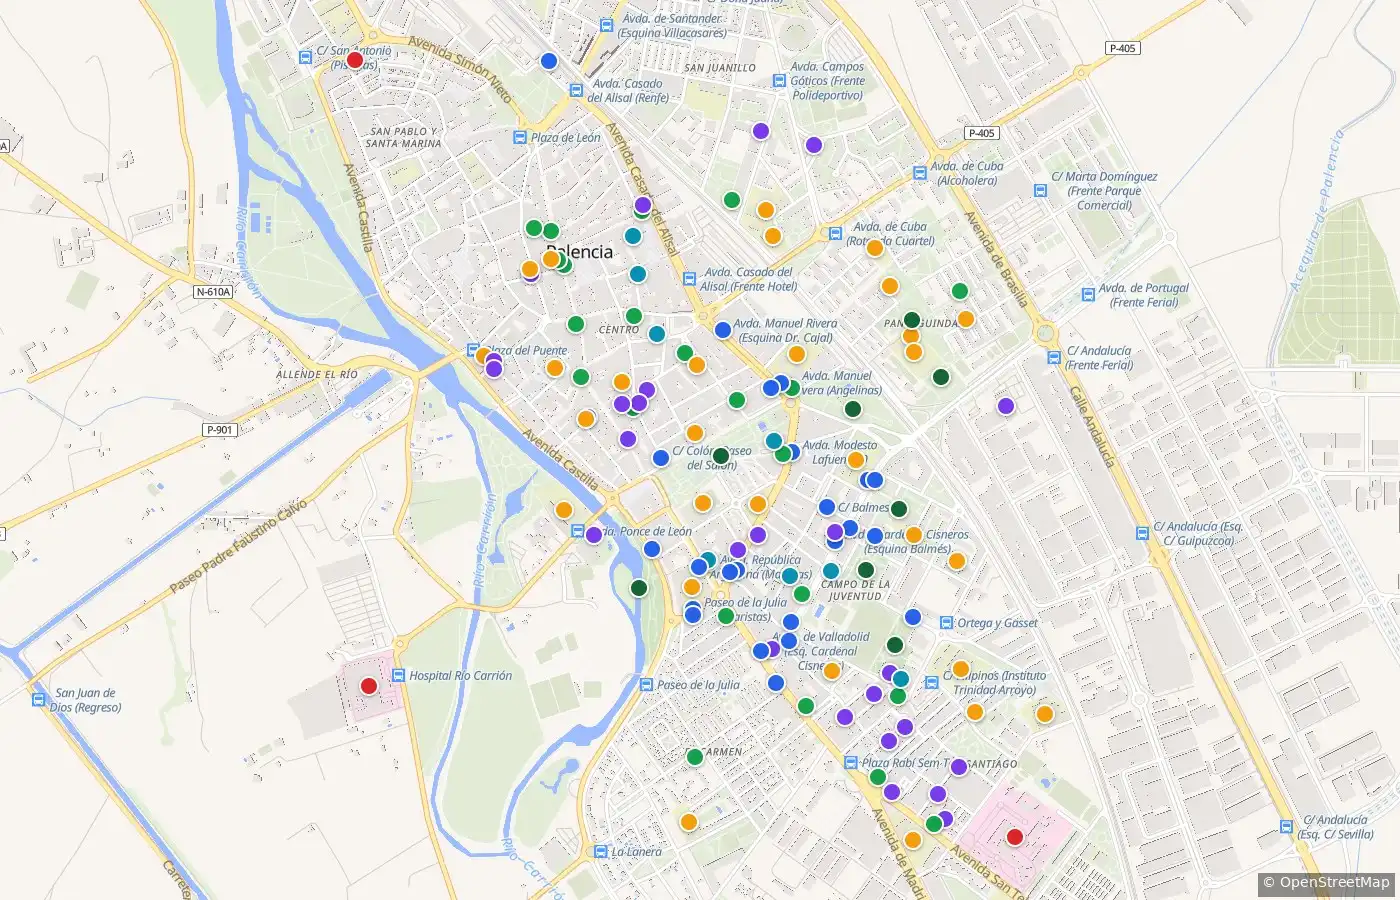Open the Avda. Campos Góticos bus stop icon
Image resolution: width=1400 pixels, height=900 pixels.
(x=779, y=81)
